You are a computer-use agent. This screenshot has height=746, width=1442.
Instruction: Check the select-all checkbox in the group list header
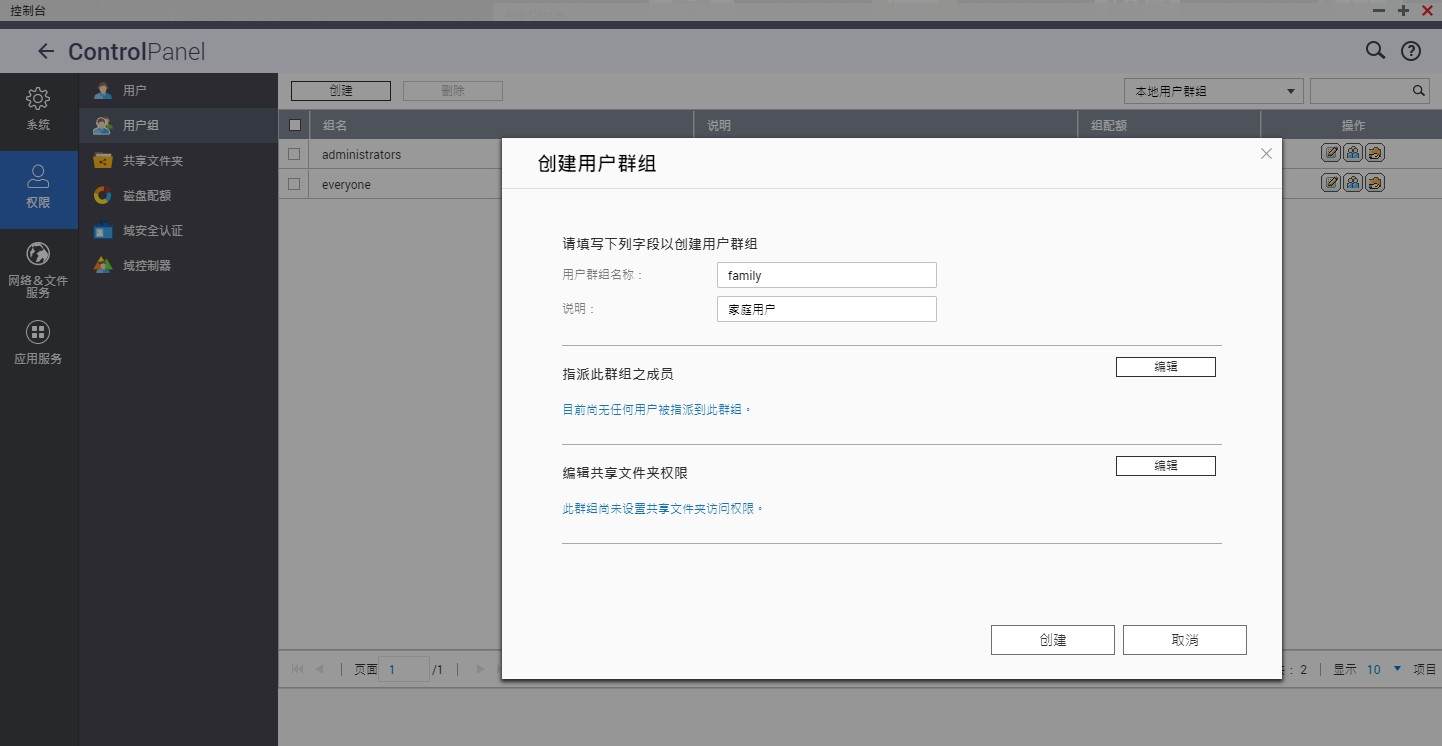[x=295, y=125]
